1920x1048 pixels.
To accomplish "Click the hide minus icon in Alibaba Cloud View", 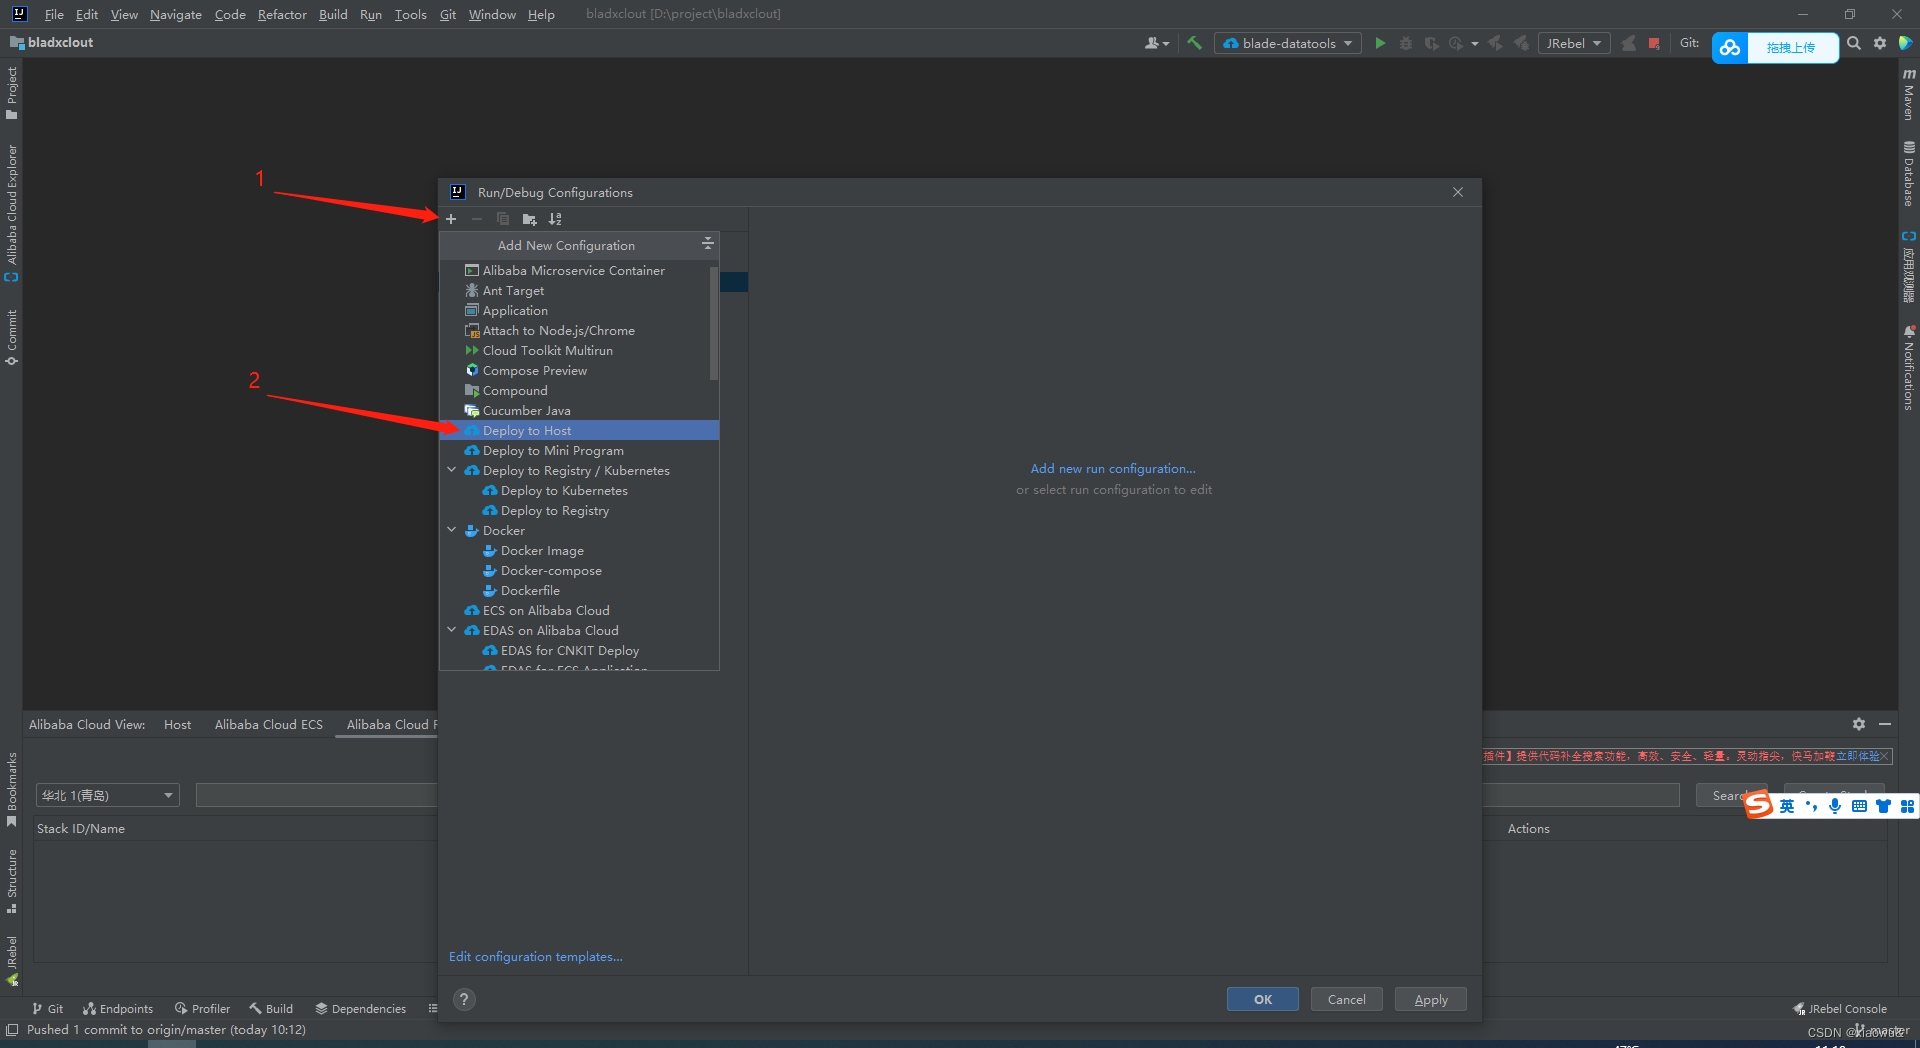I will [x=1885, y=724].
